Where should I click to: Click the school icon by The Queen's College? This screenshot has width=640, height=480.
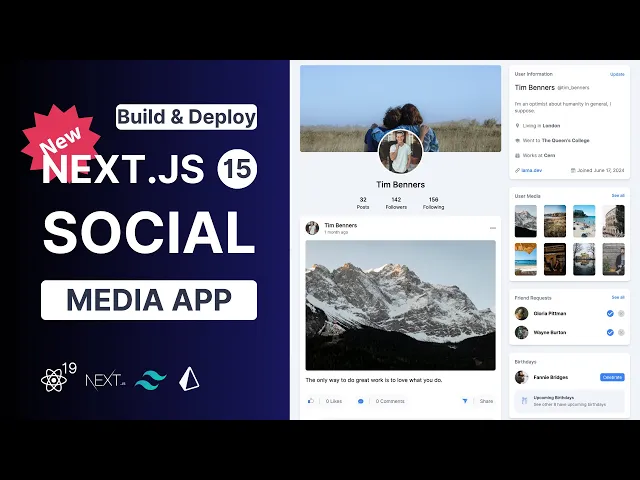[518, 140]
